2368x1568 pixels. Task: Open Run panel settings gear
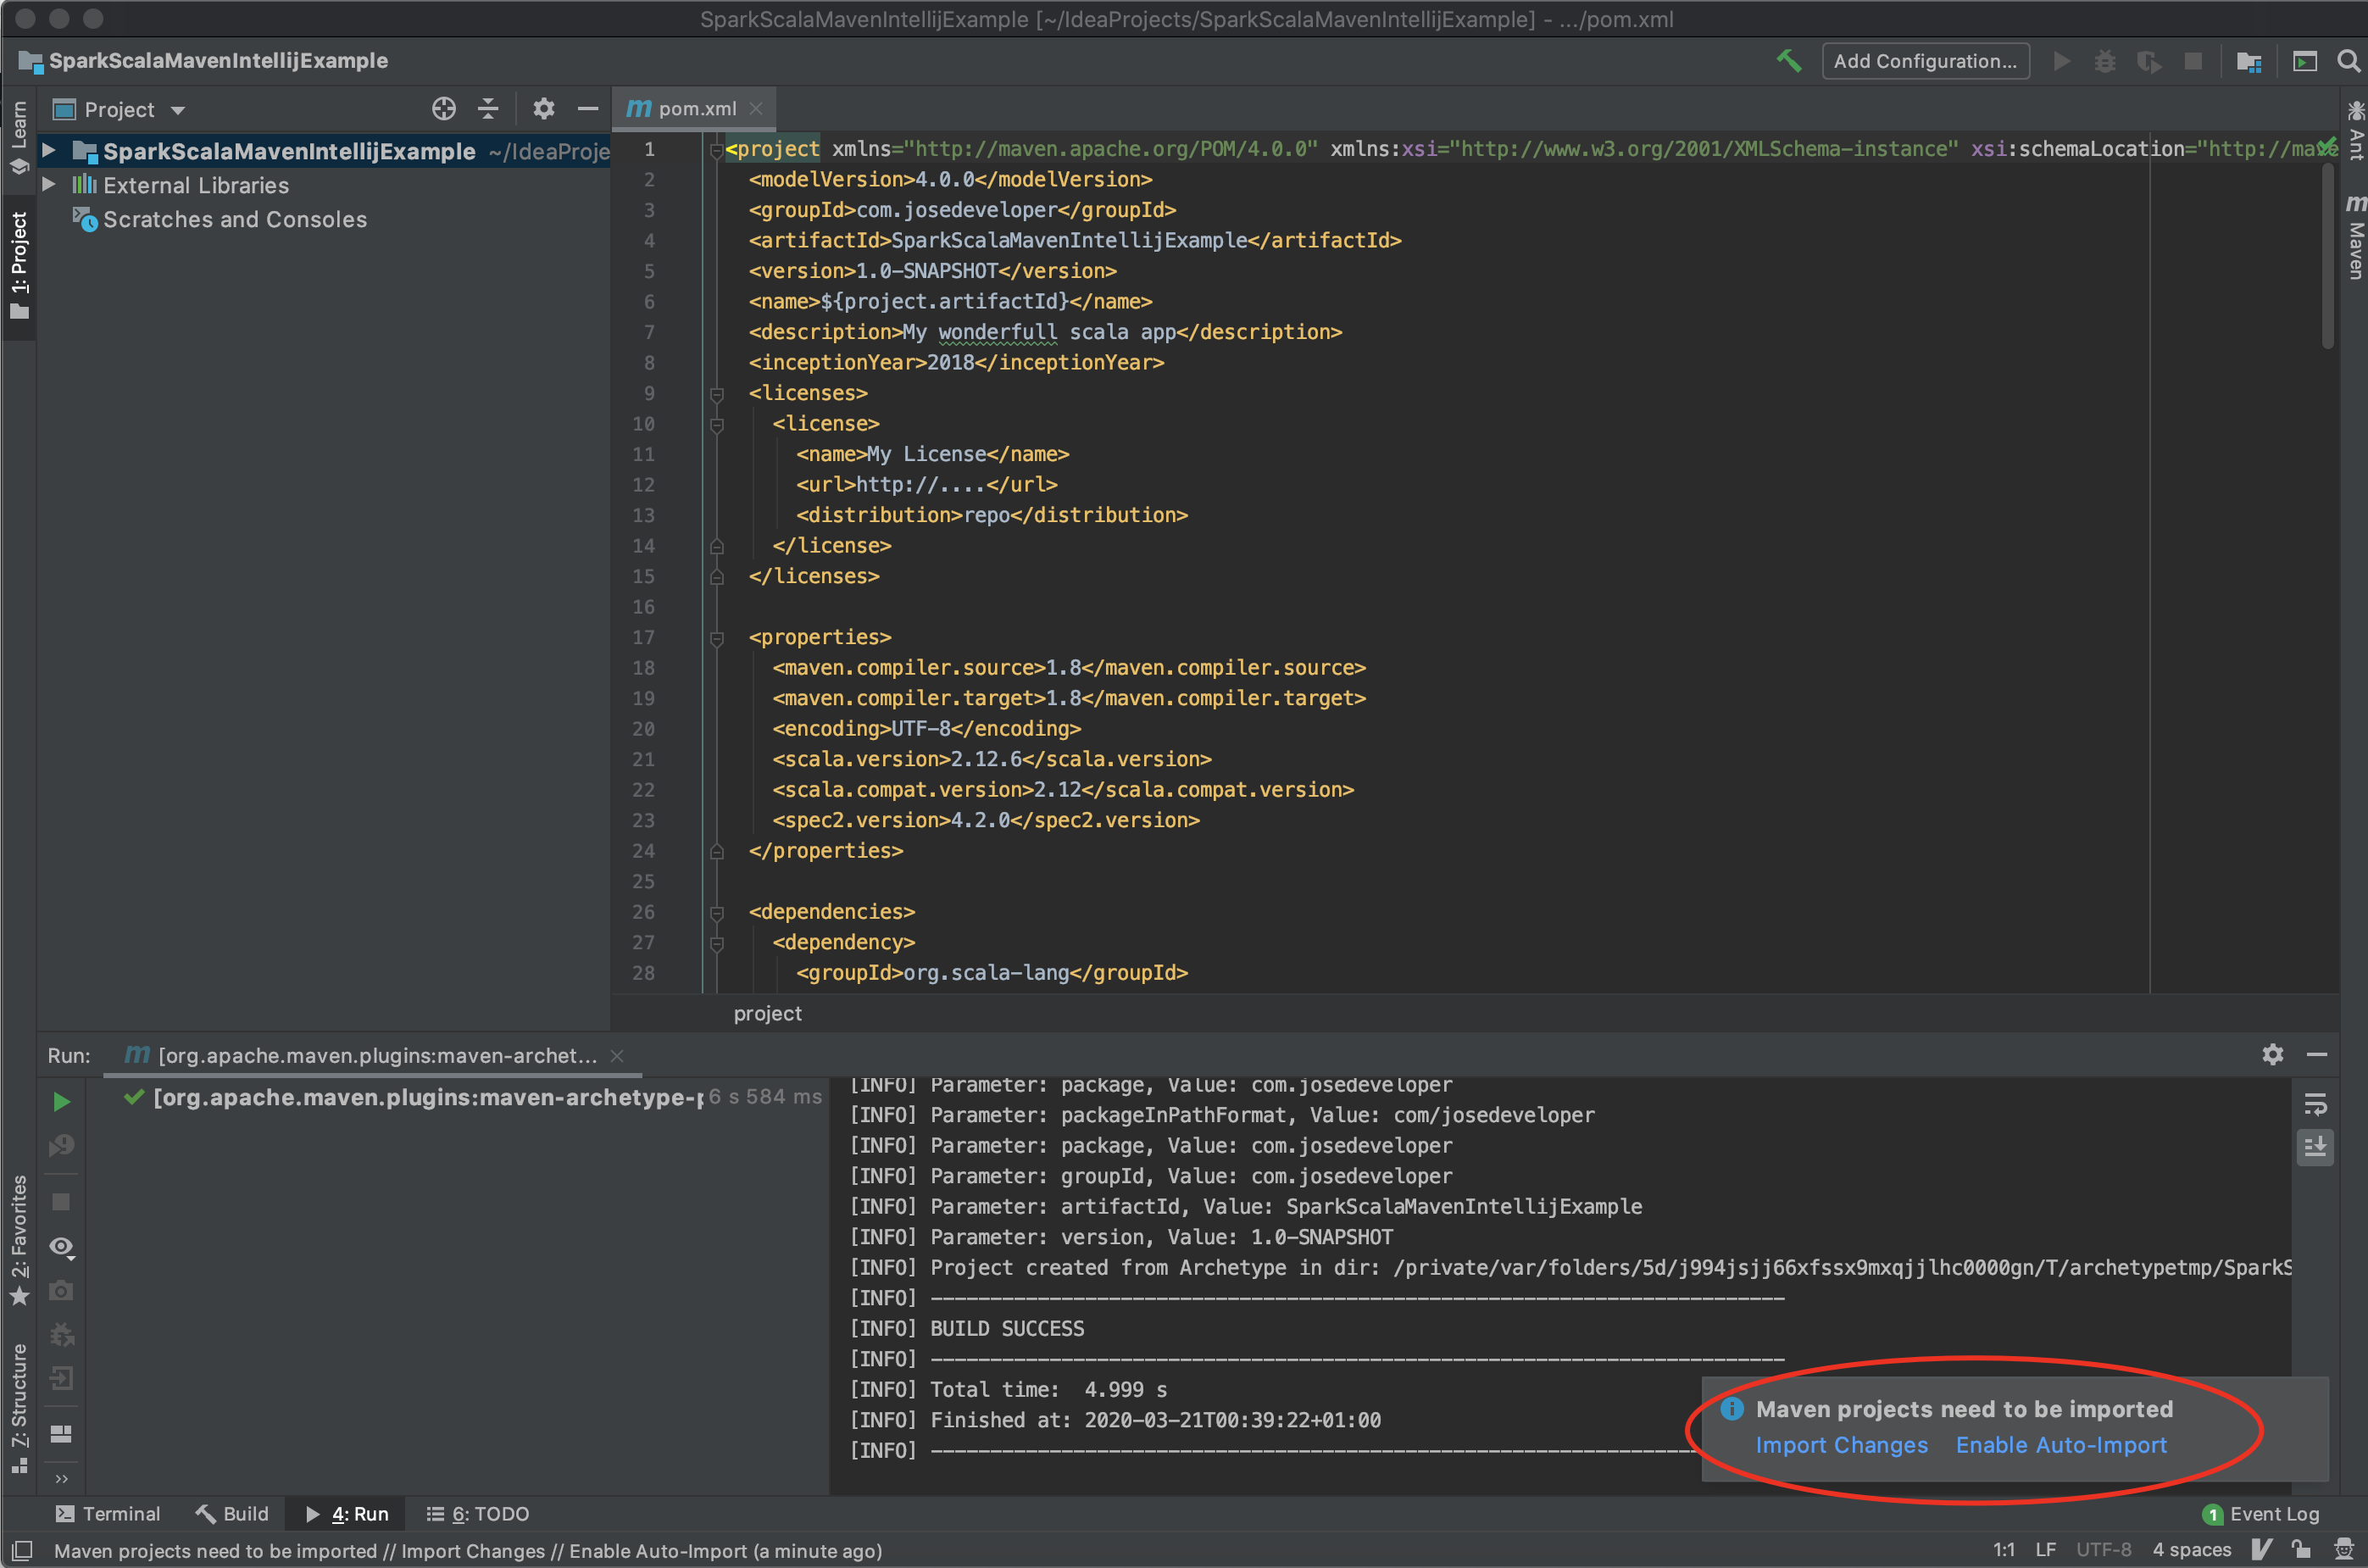click(2273, 1055)
